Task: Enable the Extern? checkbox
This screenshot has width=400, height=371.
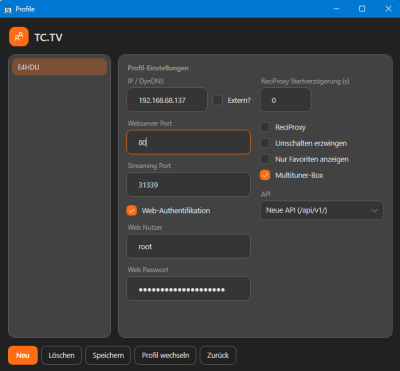Action: [x=217, y=100]
